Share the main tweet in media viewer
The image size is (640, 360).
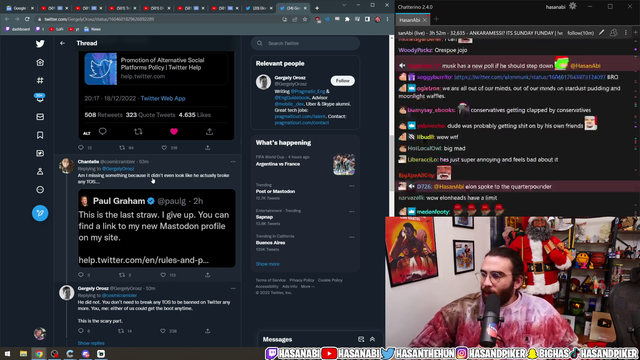(209, 131)
